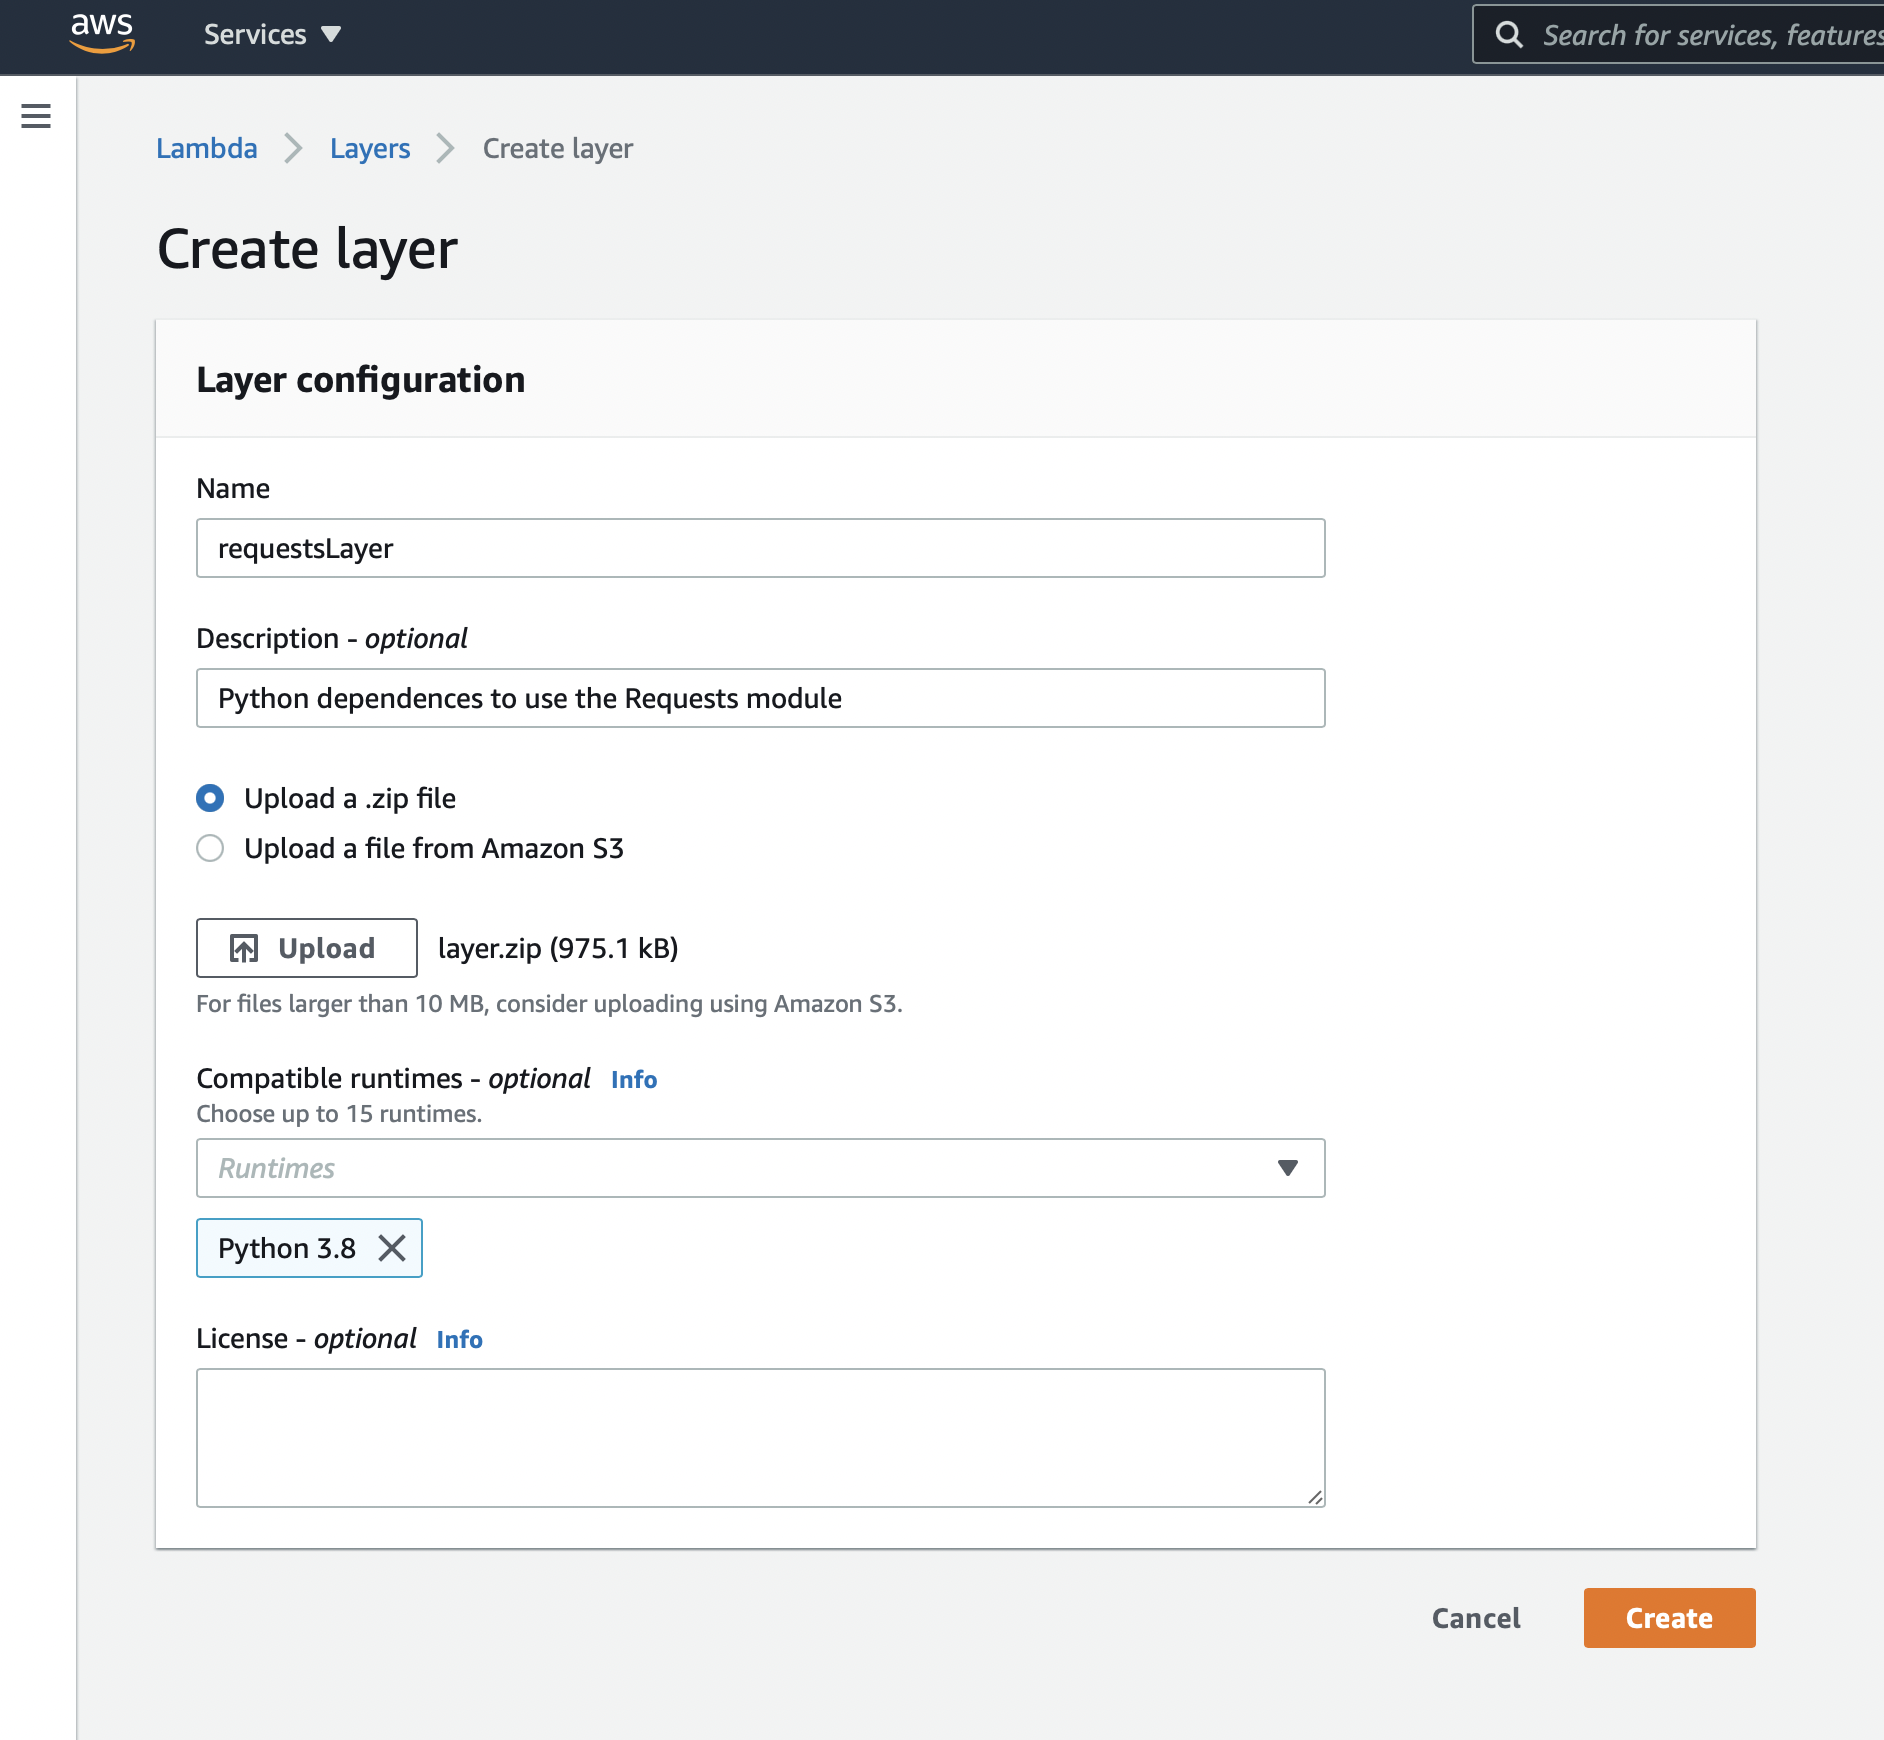Click the 'Layer configuration' heading

click(x=361, y=380)
